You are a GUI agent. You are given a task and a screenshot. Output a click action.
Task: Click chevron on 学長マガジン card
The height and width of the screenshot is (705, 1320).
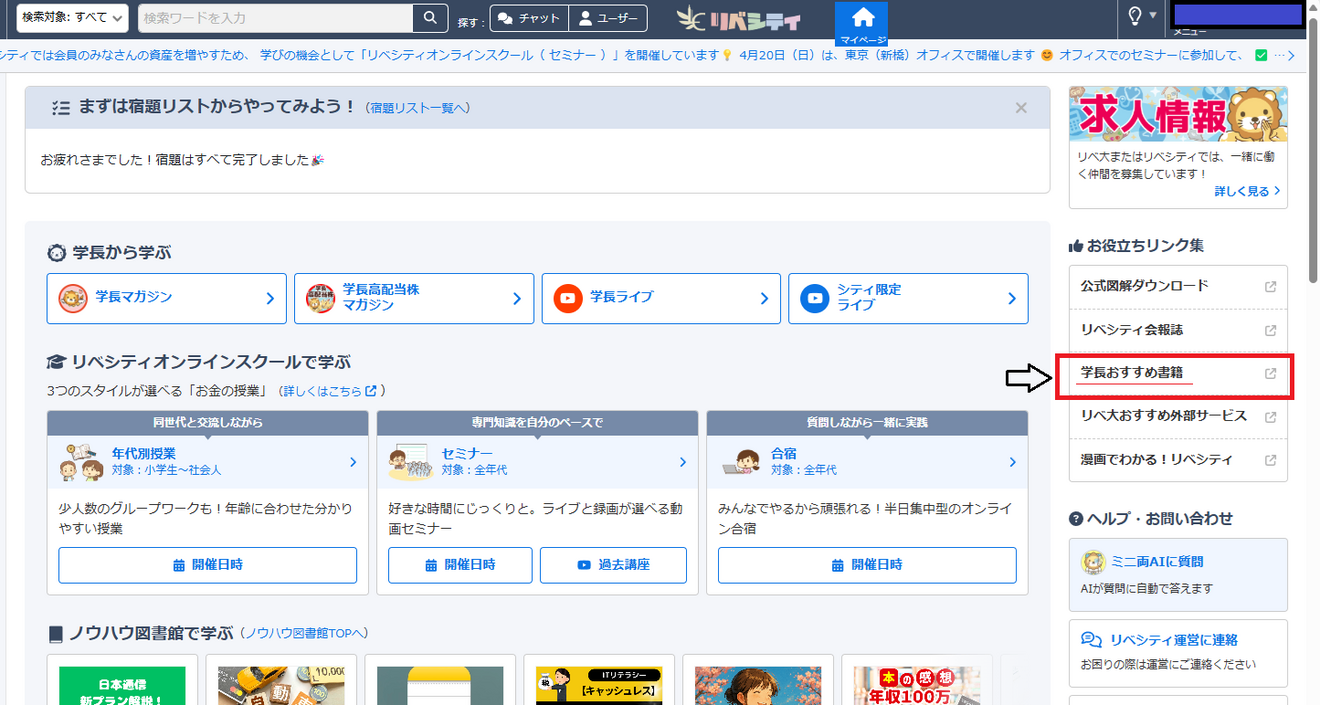pyautogui.click(x=270, y=298)
